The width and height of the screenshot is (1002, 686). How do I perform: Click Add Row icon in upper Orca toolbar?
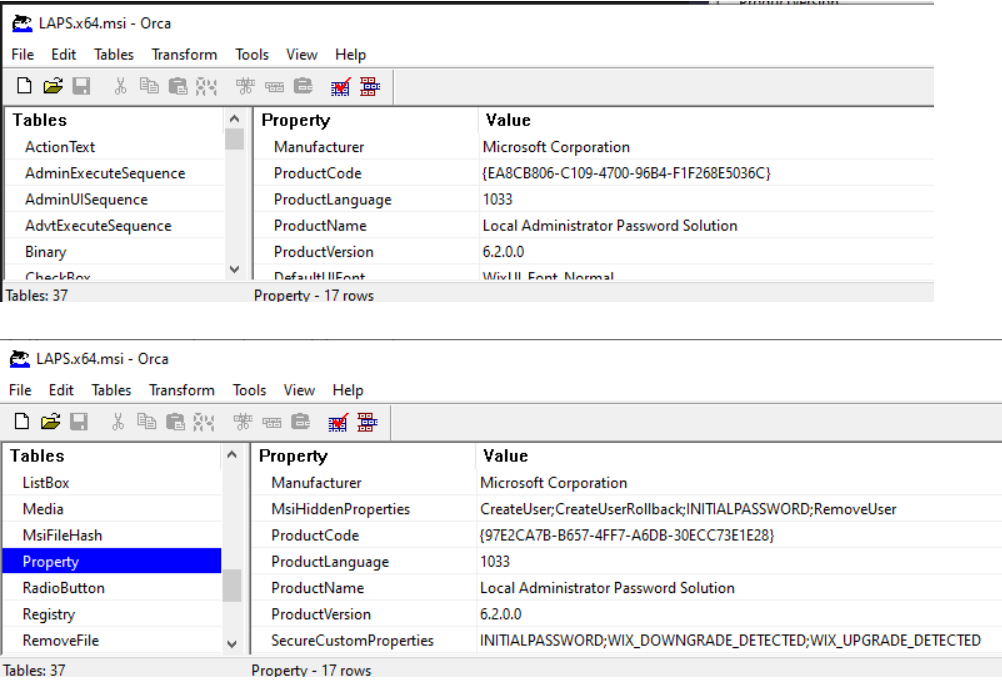[275, 86]
